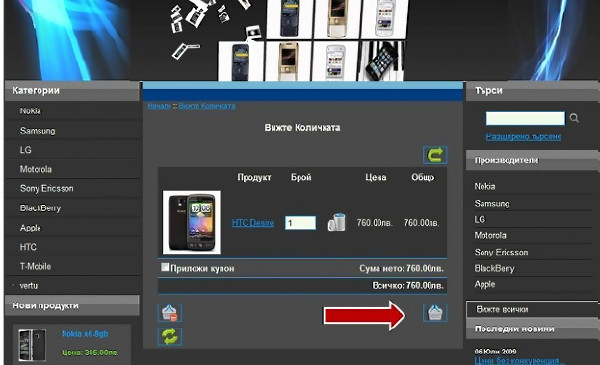Screen dimensions: 600x365
Task: Tick the Приложи купон checkbox
Action: 165,267
